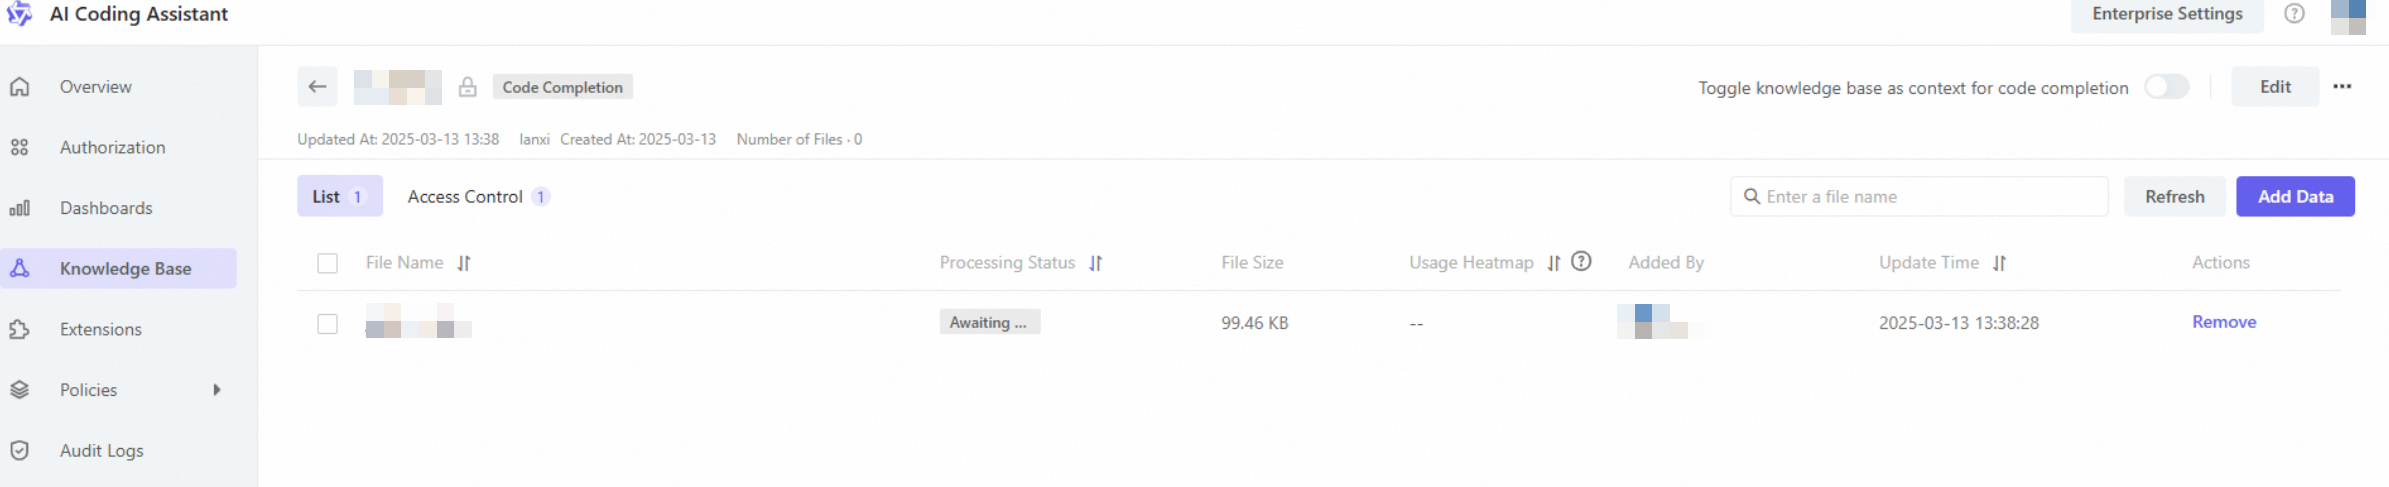Check the select-all files checkbox
The height and width of the screenshot is (487, 2389).
click(x=327, y=263)
